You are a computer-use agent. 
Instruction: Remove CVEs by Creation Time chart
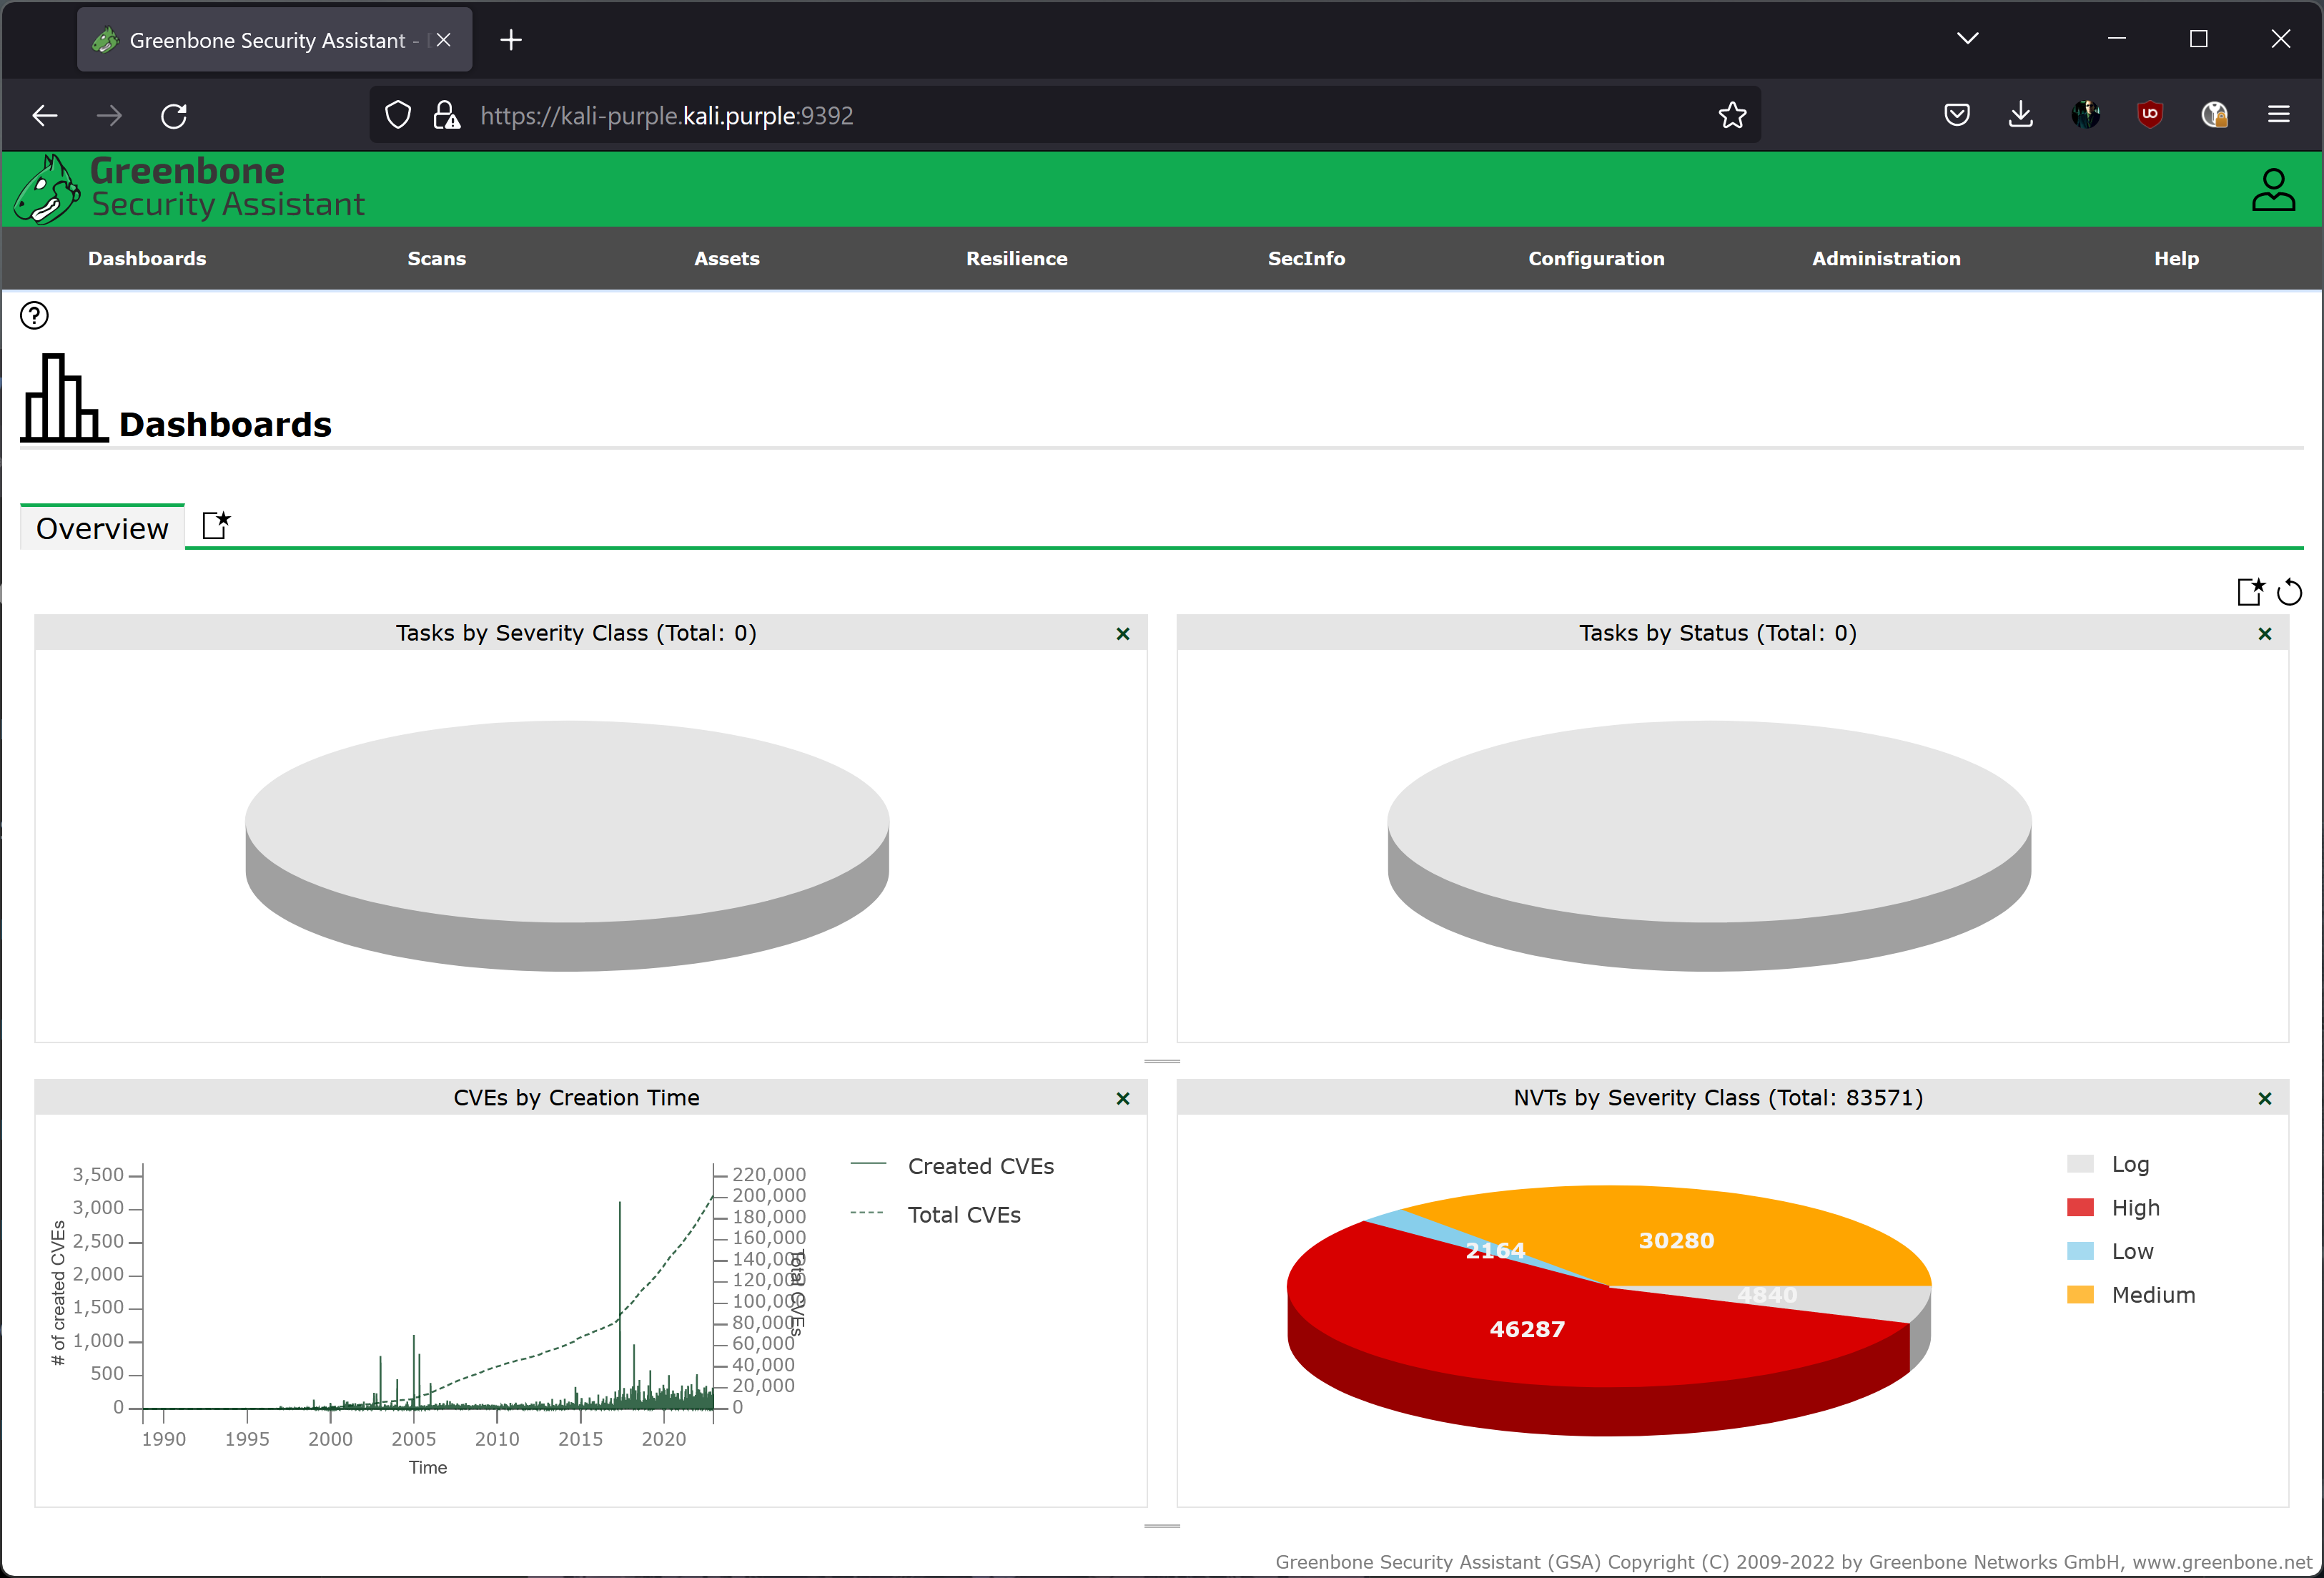click(1122, 1099)
